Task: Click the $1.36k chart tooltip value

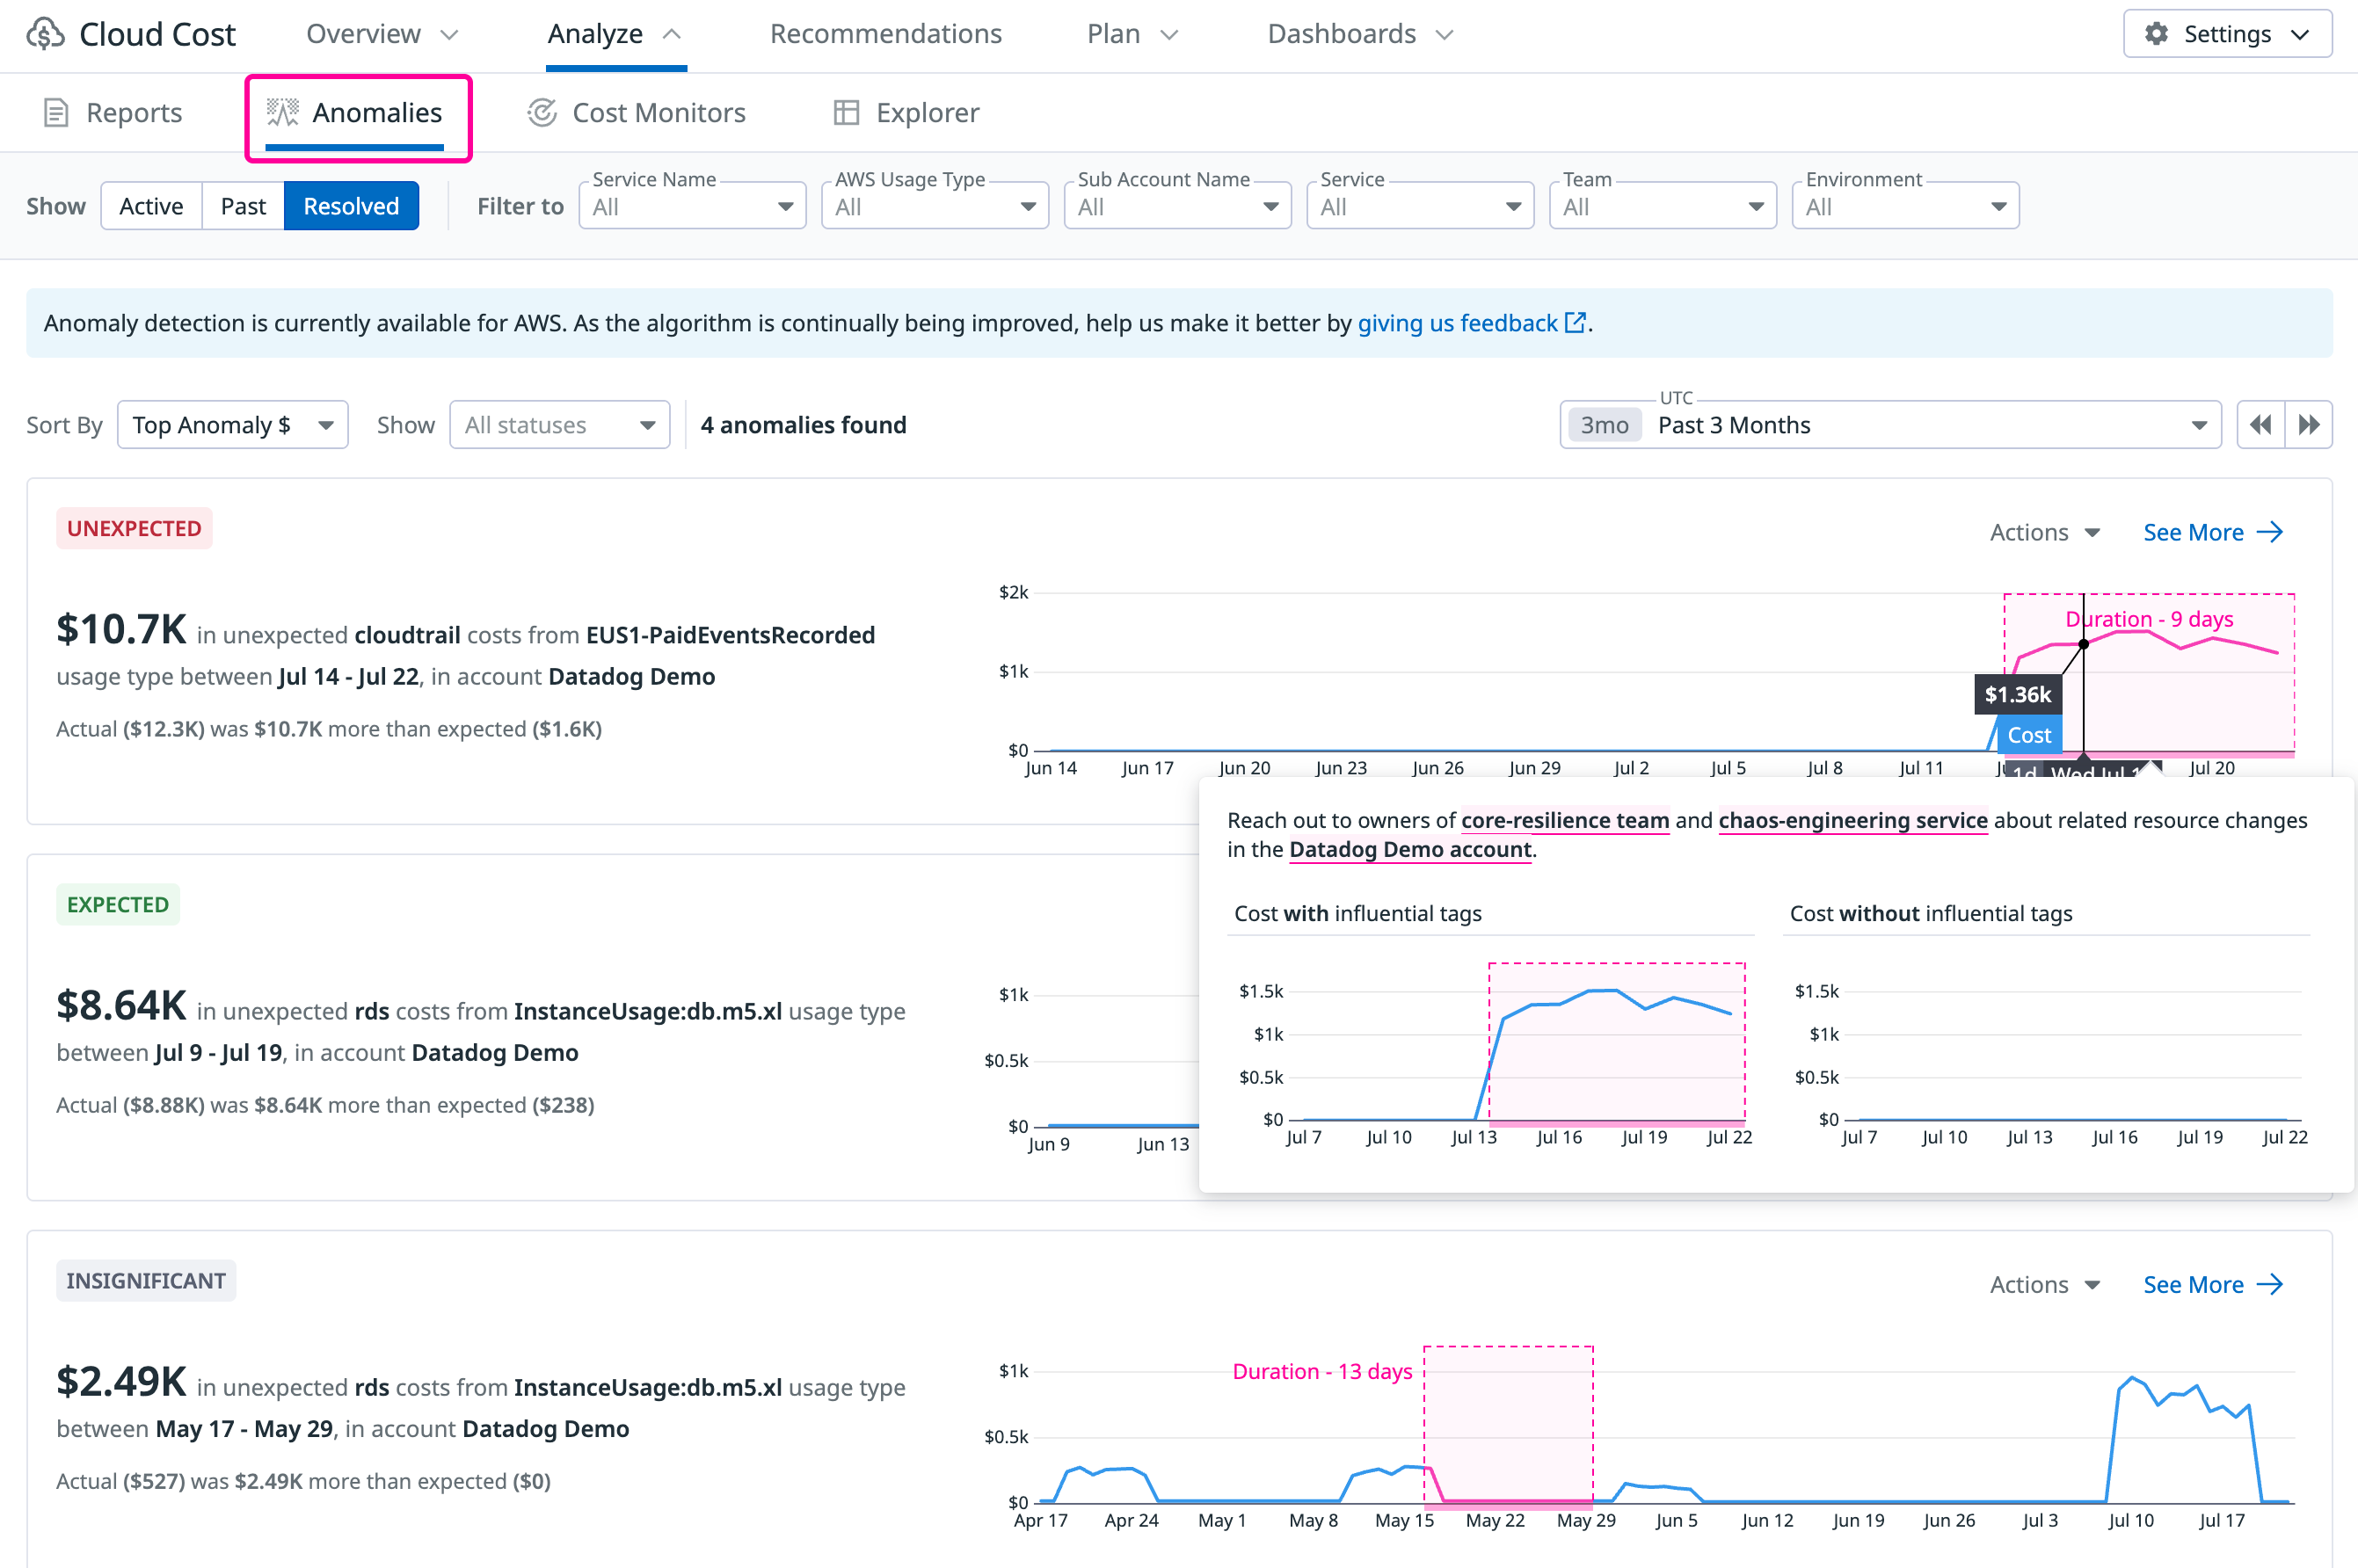Action: (x=2017, y=694)
